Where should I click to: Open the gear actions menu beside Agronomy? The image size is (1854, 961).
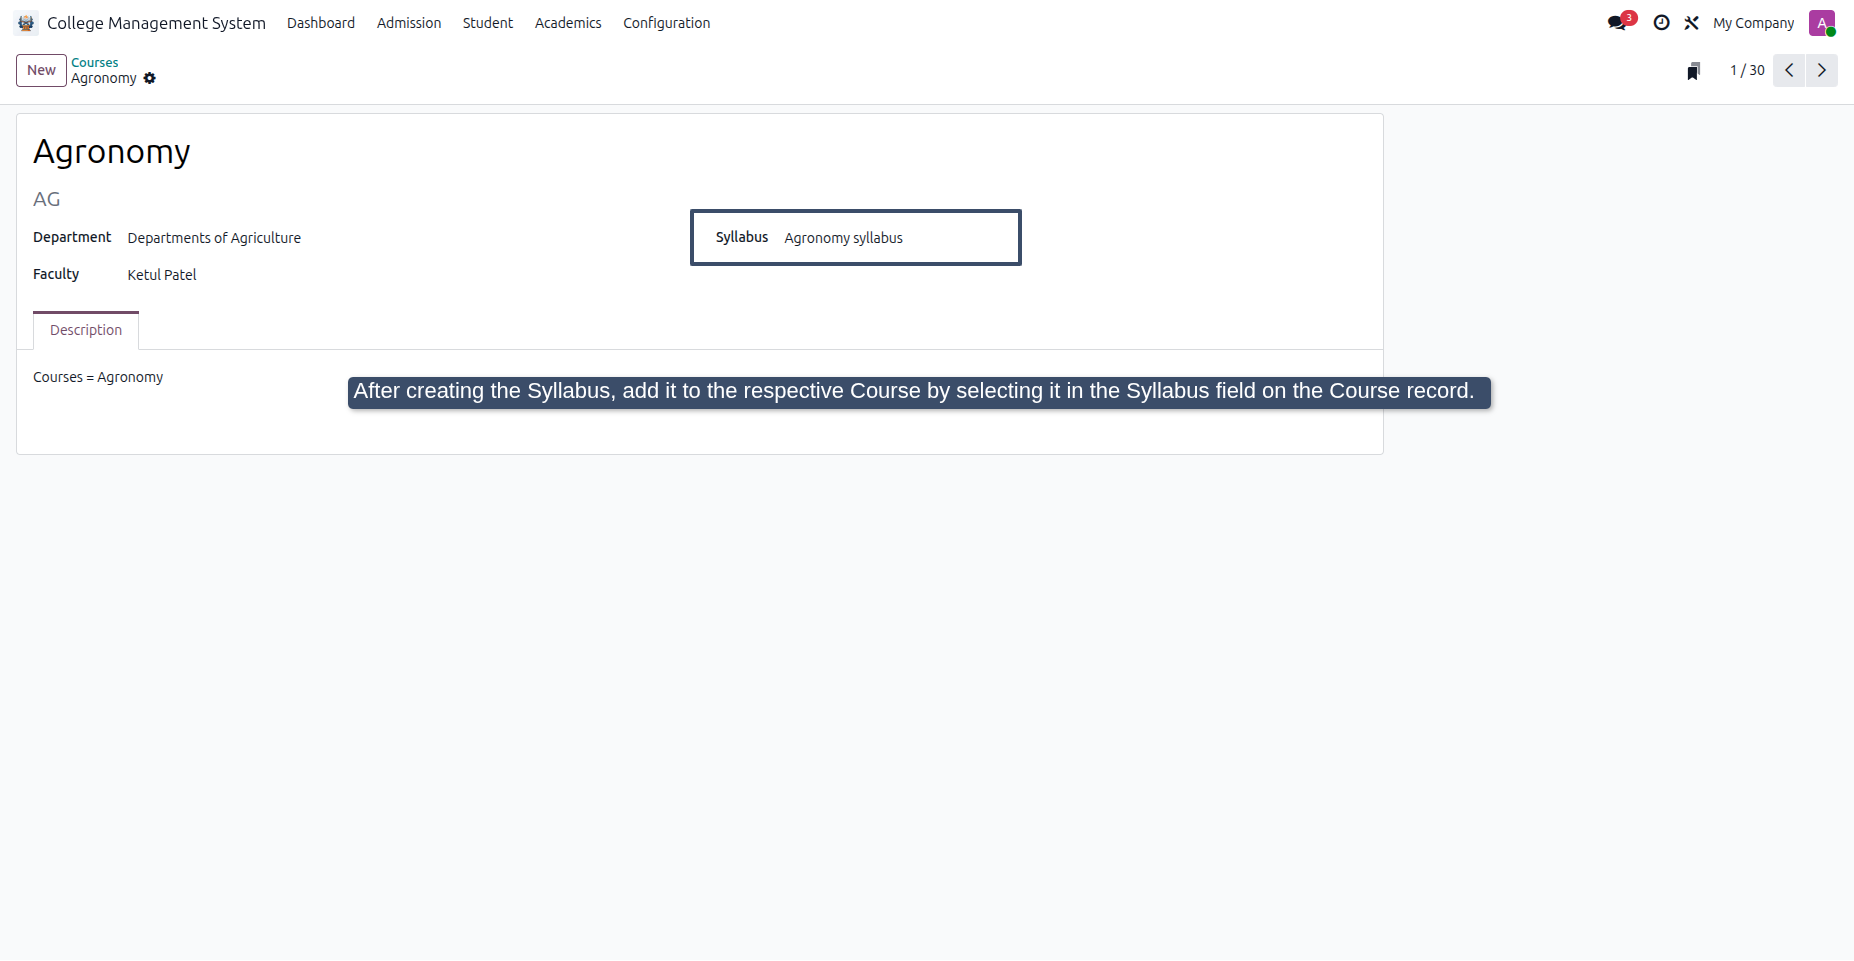pos(150,78)
